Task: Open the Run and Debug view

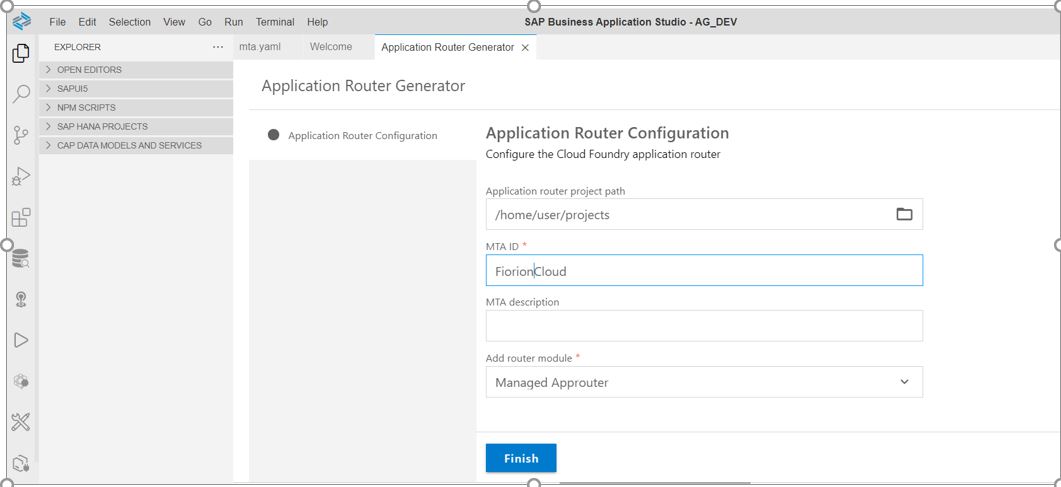Action: click(20, 177)
